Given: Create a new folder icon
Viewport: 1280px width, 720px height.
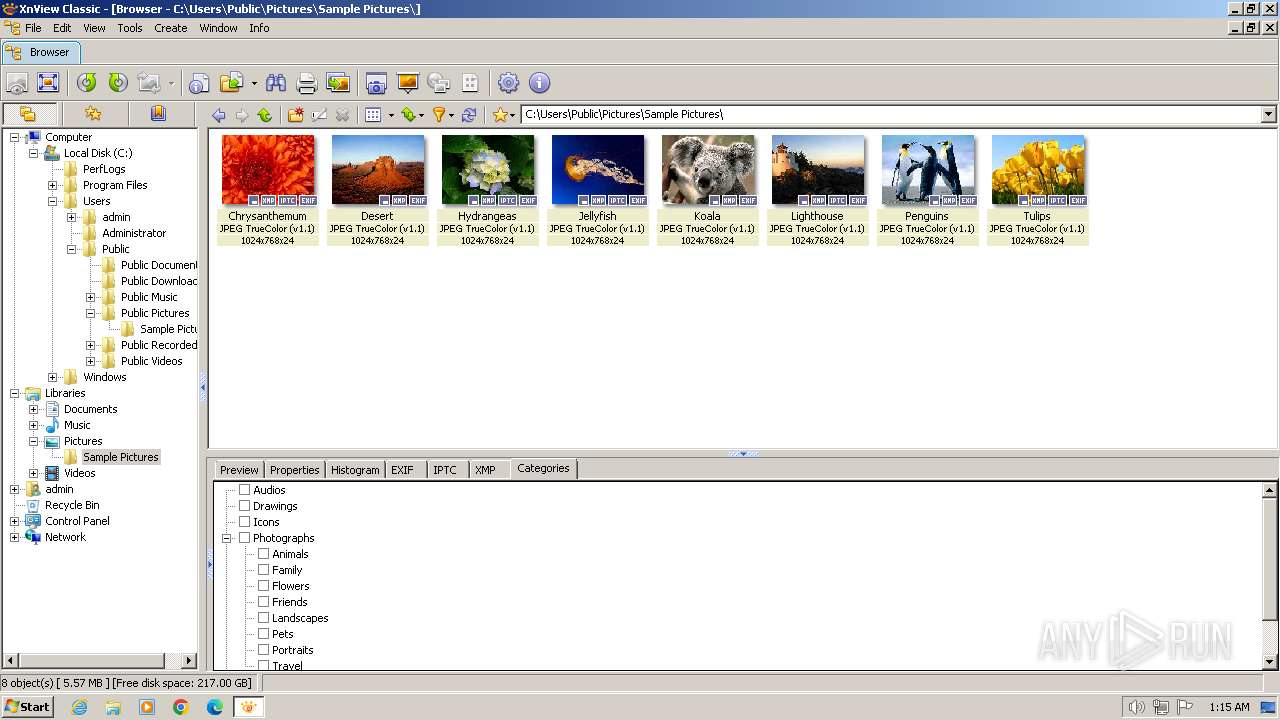Looking at the screenshot, I should pyautogui.click(x=296, y=115).
